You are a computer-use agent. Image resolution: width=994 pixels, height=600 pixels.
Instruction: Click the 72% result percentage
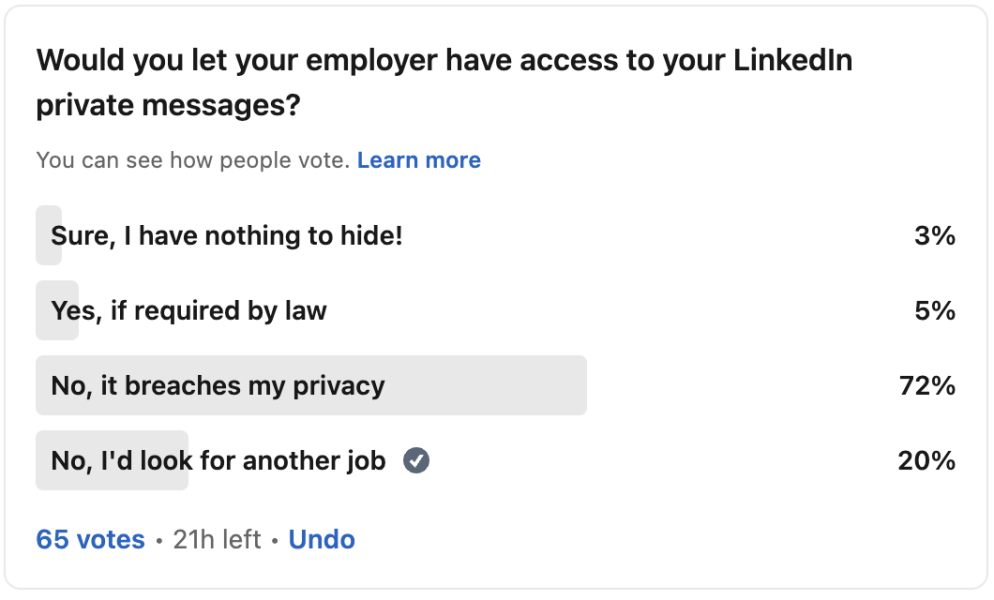point(927,386)
